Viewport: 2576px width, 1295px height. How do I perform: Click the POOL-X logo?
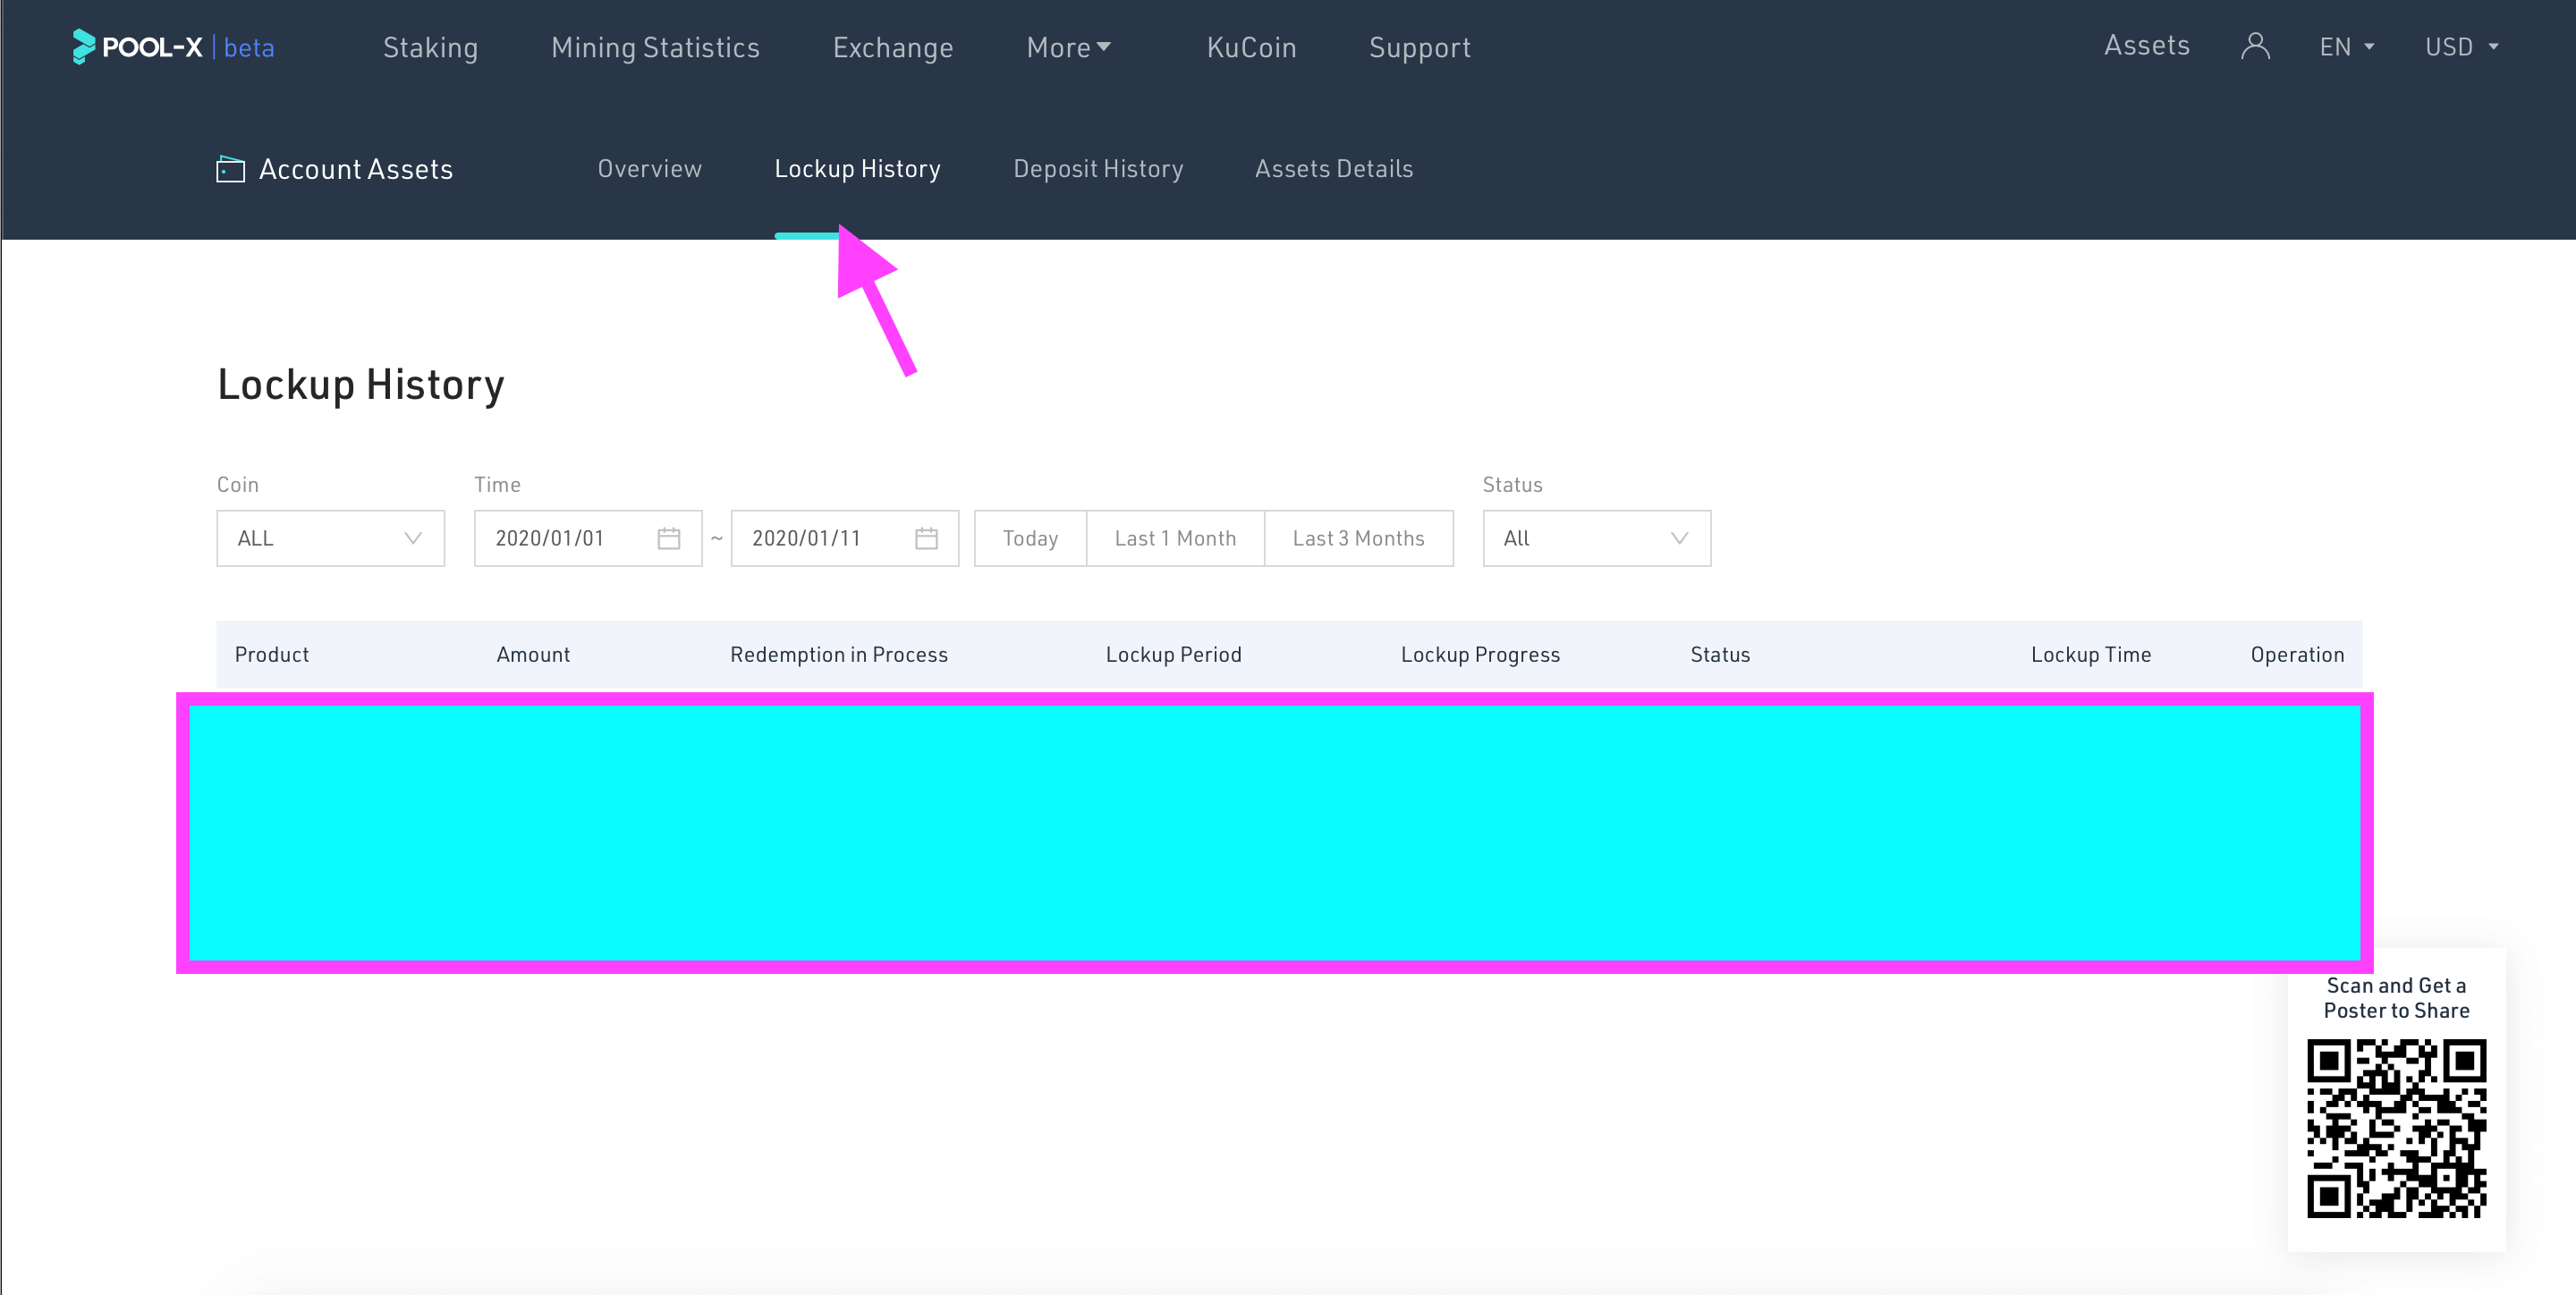pyautogui.click(x=138, y=47)
